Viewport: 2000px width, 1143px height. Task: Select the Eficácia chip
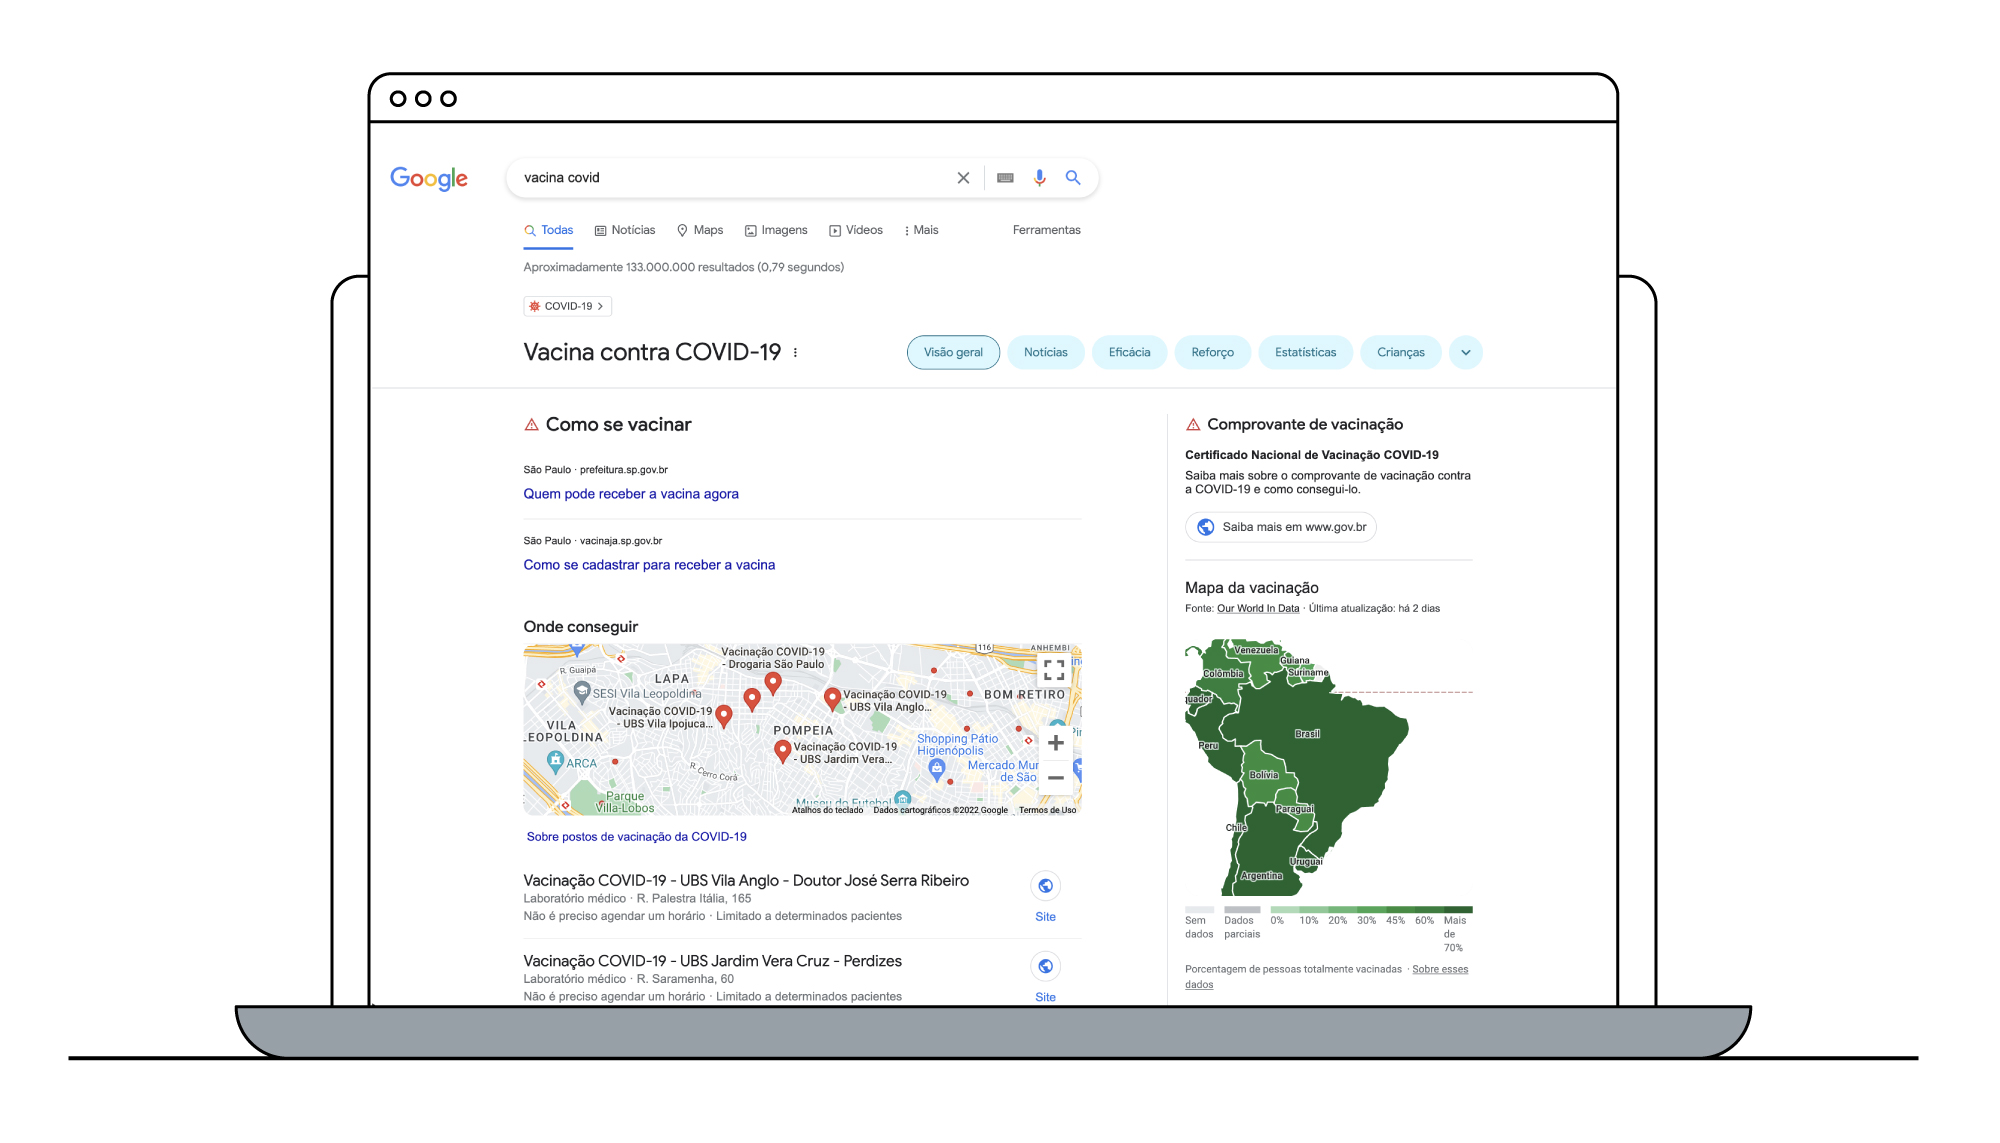click(x=1130, y=353)
